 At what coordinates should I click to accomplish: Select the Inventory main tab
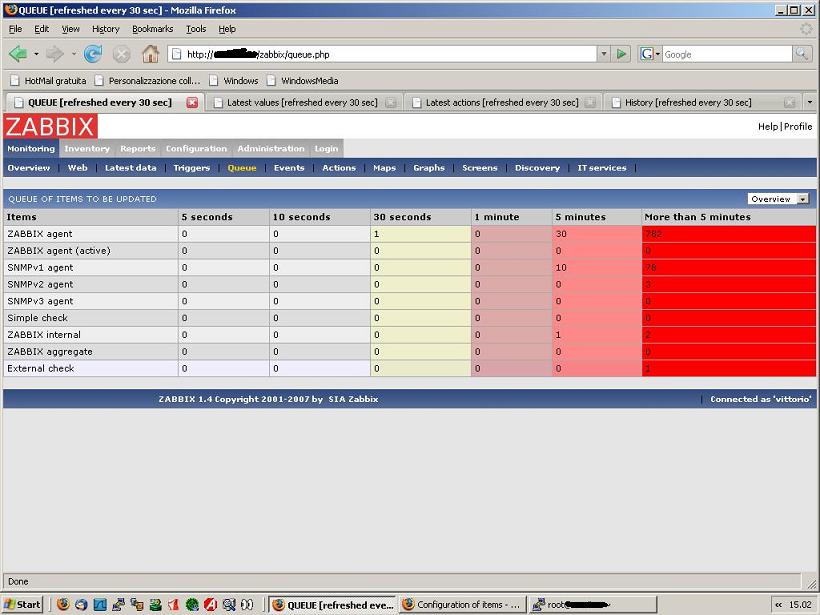point(87,149)
